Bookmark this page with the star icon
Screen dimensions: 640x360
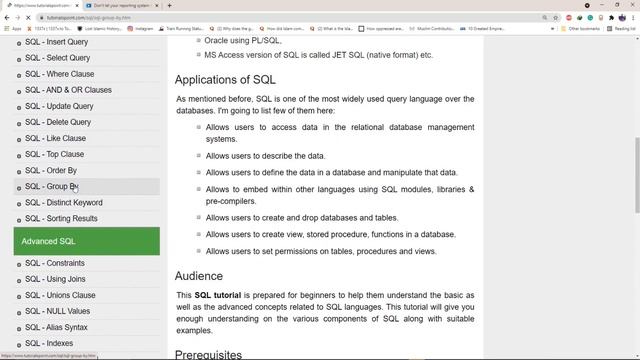[x=556, y=18]
